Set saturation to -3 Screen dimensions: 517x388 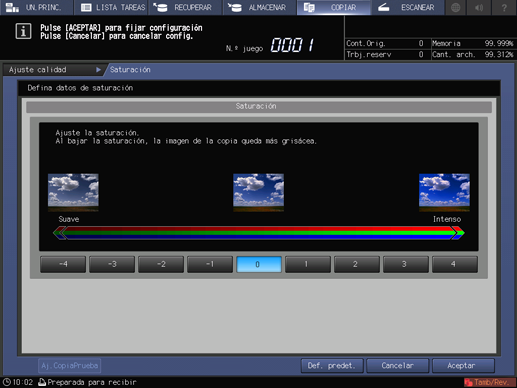(x=112, y=264)
